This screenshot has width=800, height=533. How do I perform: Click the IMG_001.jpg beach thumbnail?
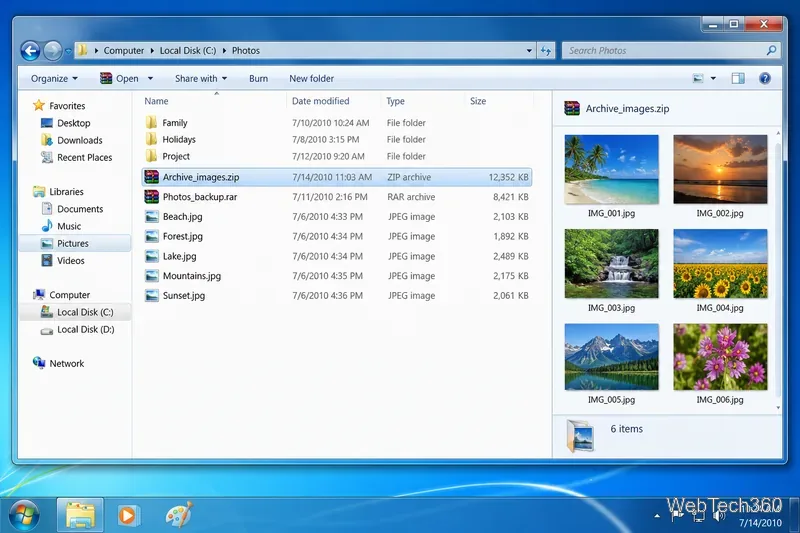(611, 169)
